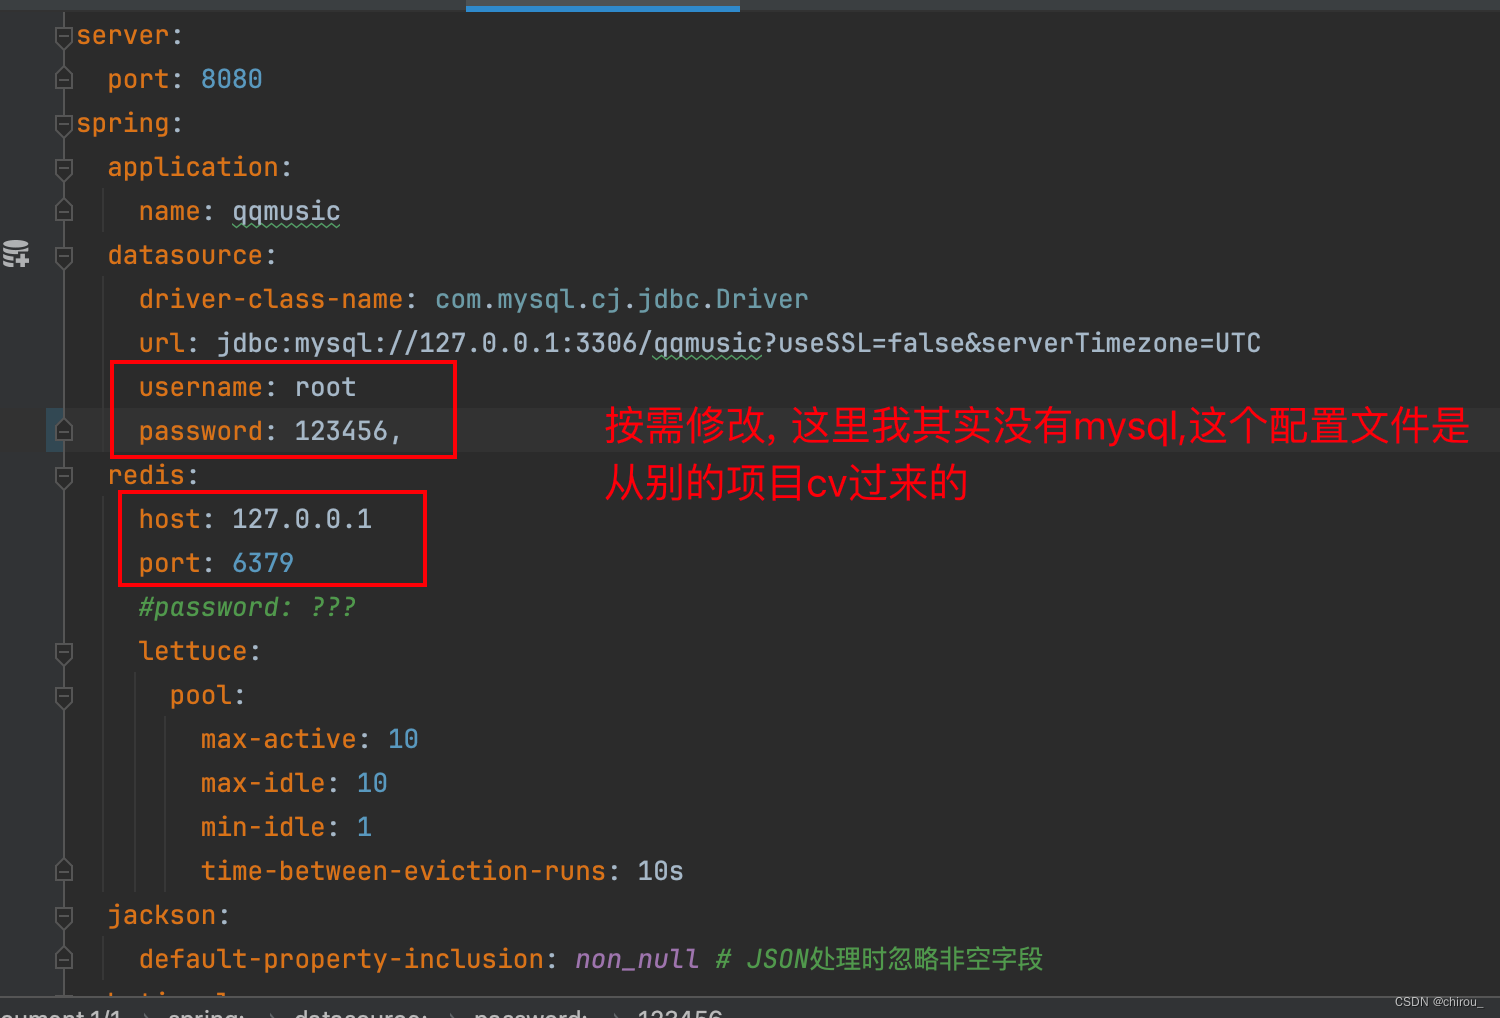The height and width of the screenshot is (1018, 1500).
Task: Click fold end marker on the password line
Action: 64,431
